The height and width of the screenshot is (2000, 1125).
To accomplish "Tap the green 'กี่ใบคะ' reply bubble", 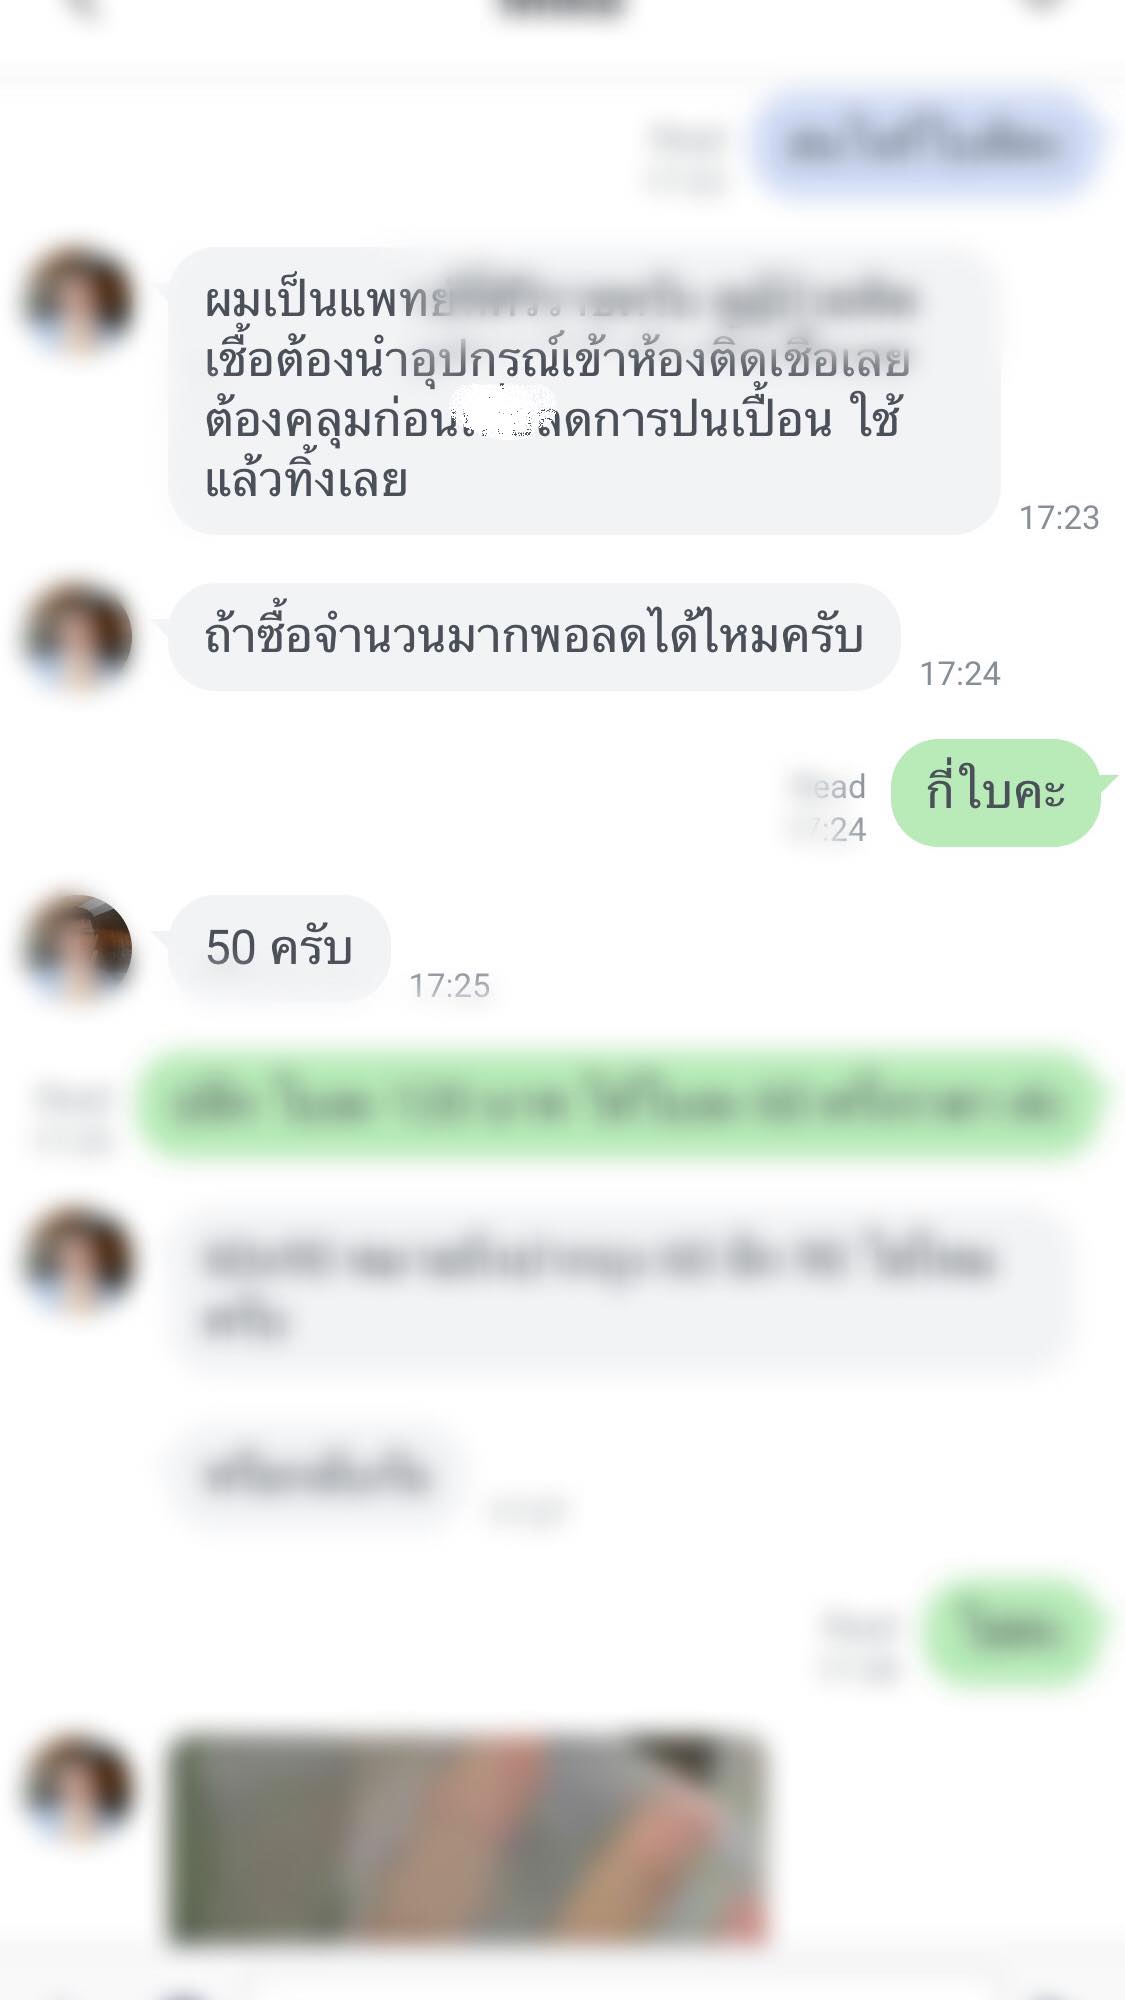I will click(997, 793).
